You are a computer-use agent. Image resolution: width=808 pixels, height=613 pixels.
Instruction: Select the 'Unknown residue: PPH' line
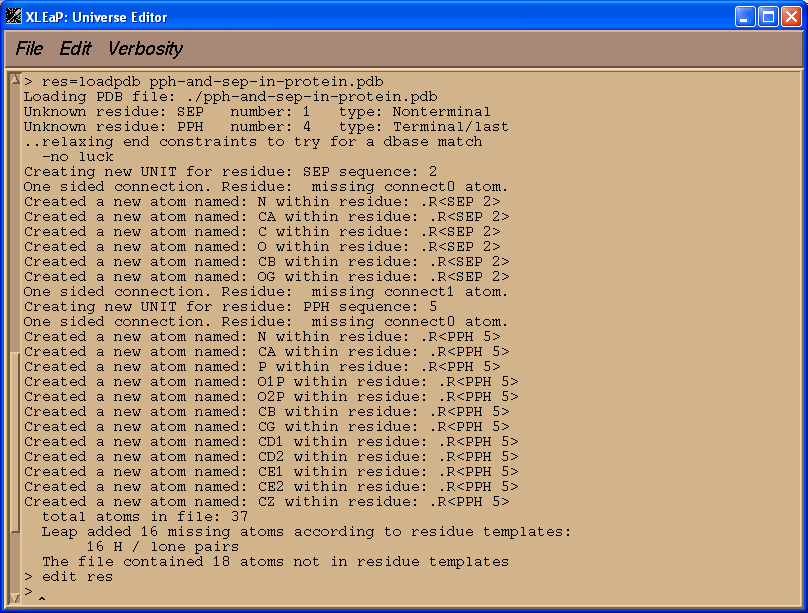click(266, 127)
